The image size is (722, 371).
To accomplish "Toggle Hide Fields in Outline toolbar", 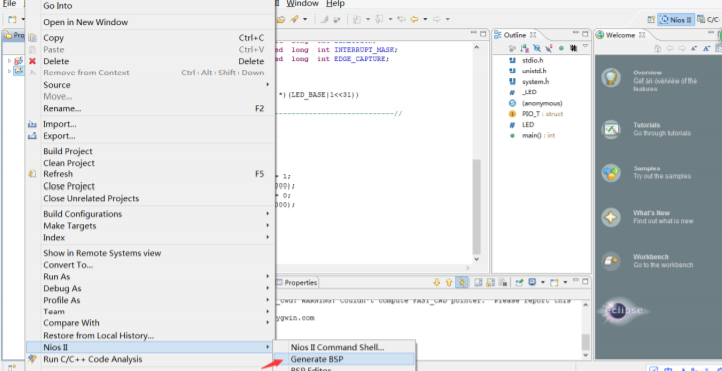I will point(537,48).
